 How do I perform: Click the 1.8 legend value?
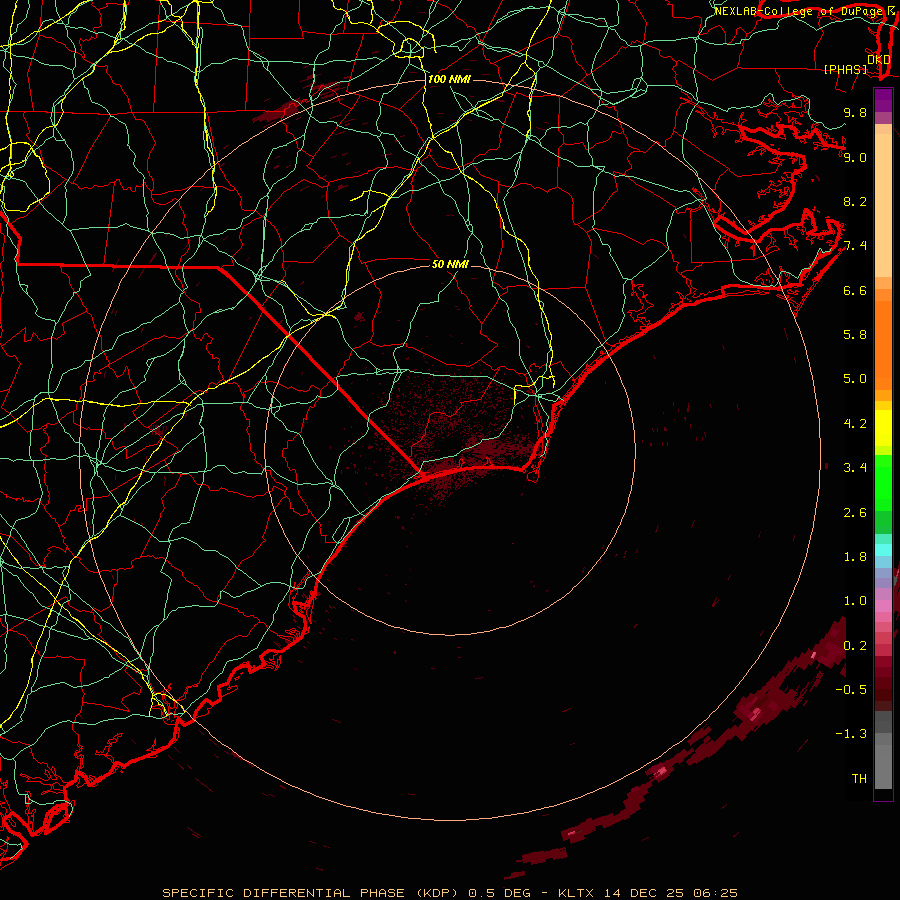tap(855, 557)
